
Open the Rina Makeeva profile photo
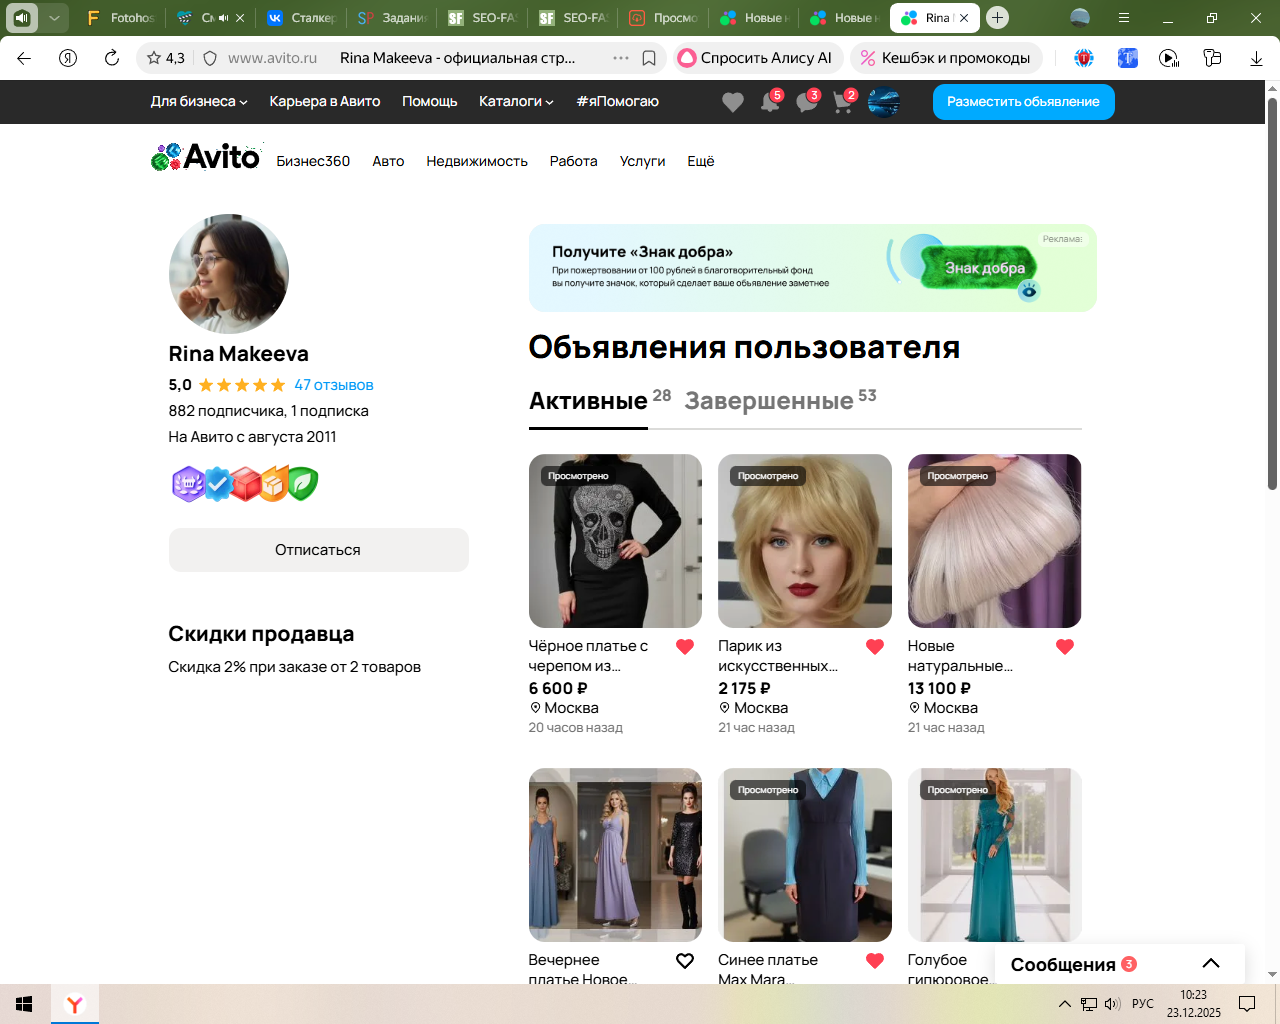pos(229,273)
